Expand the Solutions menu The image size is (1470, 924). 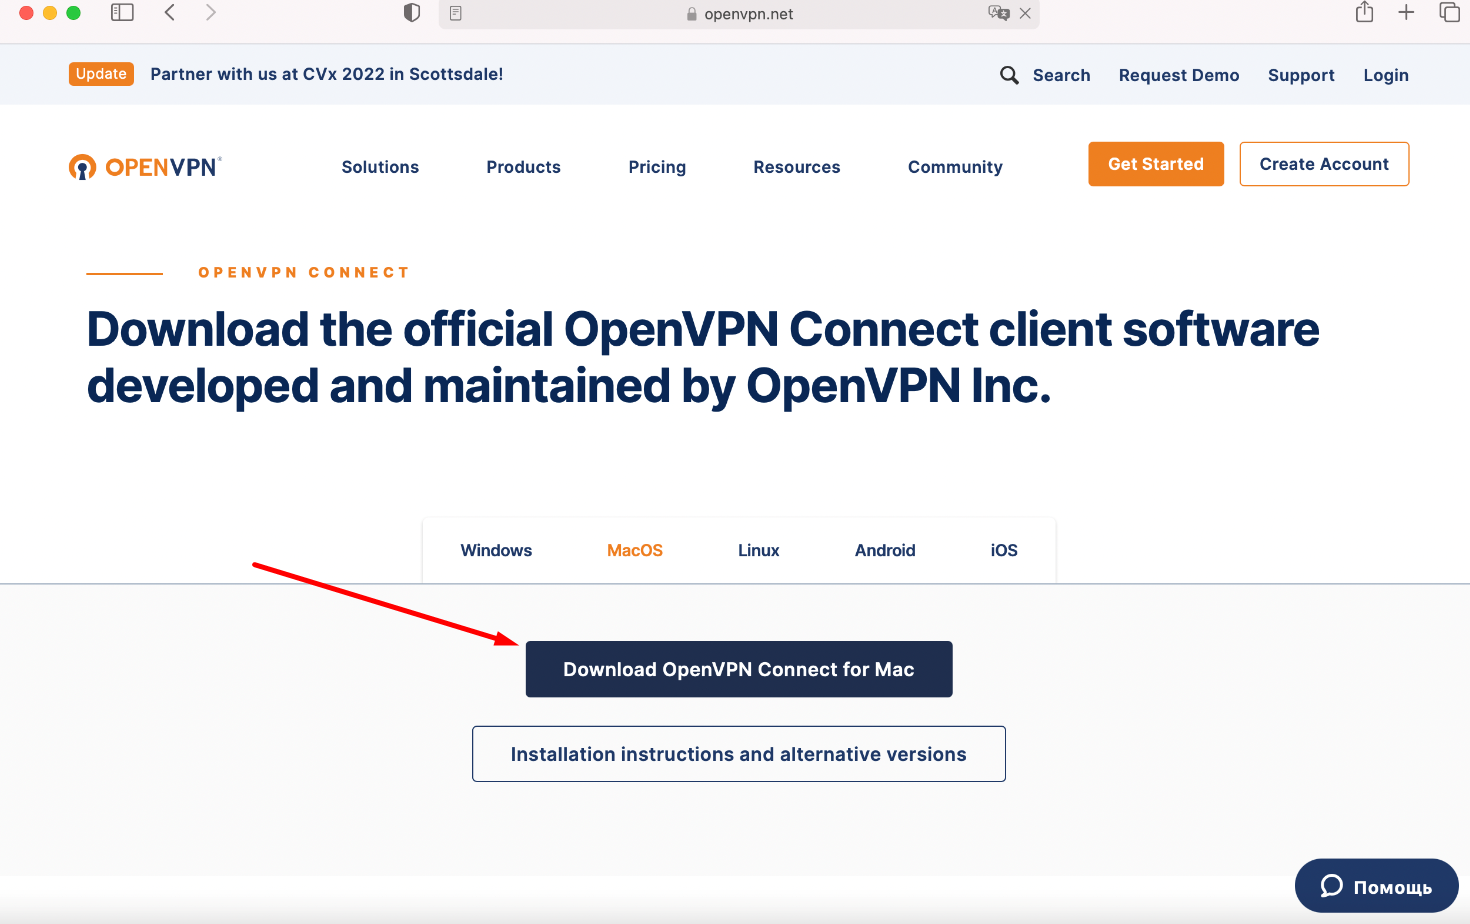point(380,167)
